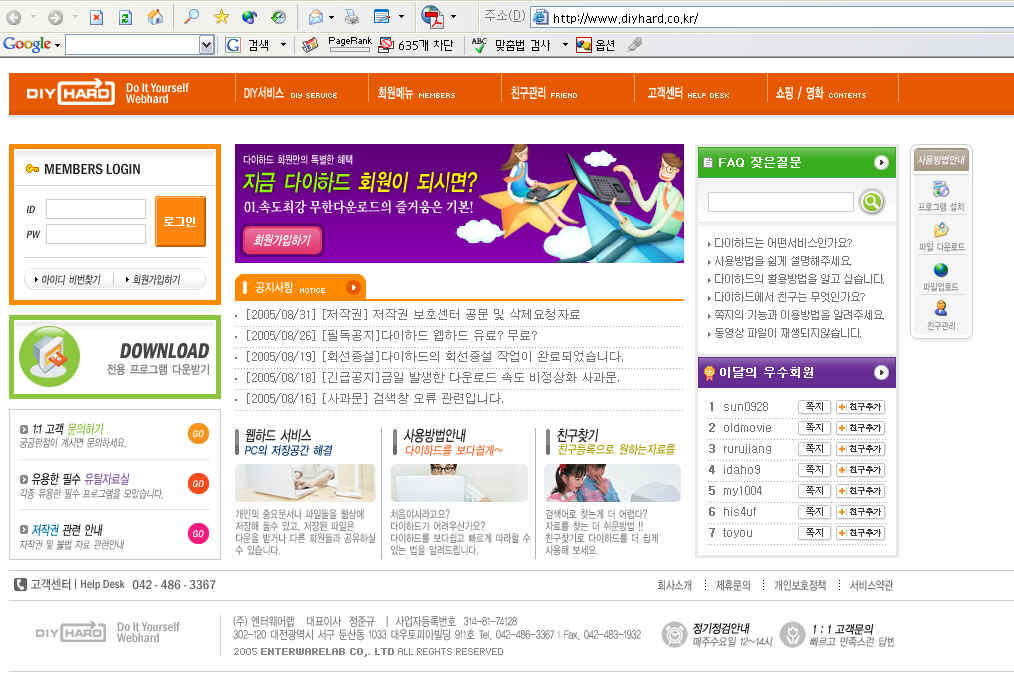The height and width of the screenshot is (680, 1014).
Task: Click the orange GO button for 1:1 고객 문의하기
Action: tap(199, 434)
